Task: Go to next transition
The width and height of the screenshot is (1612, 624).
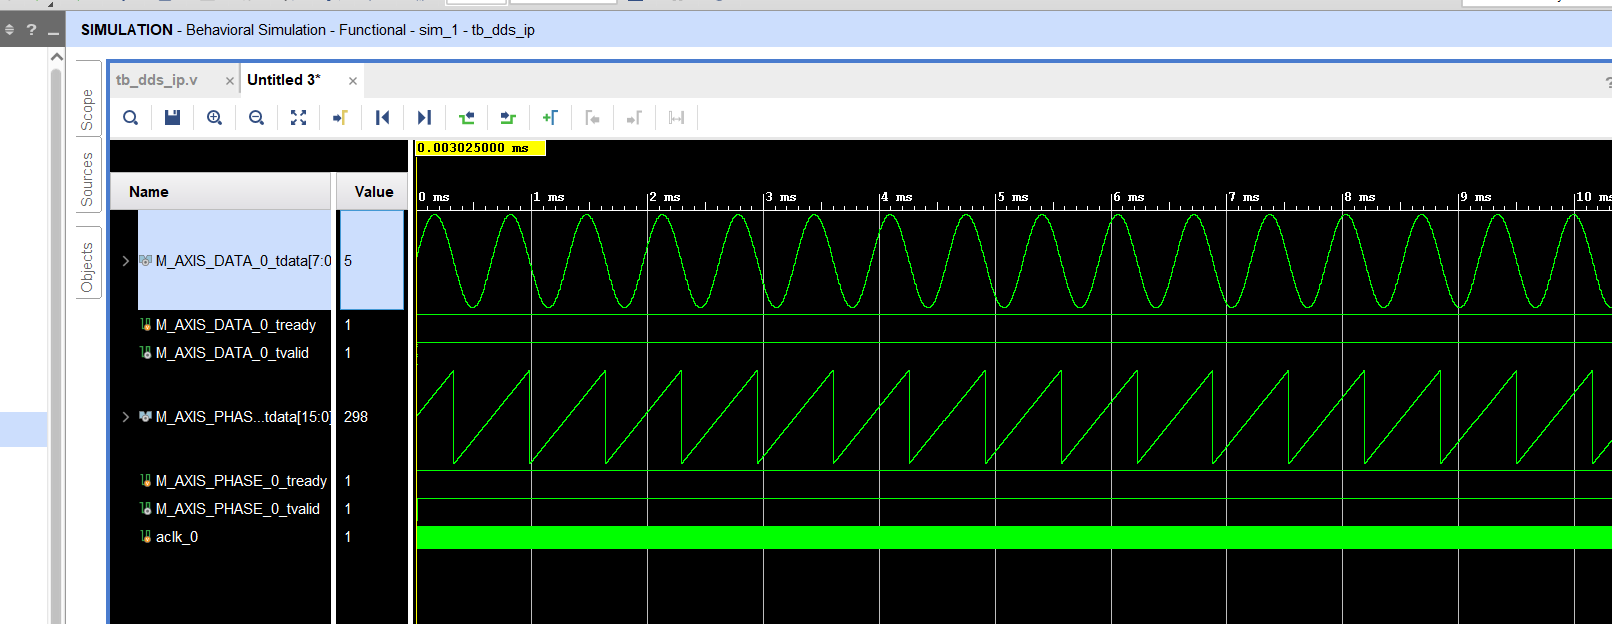Action: [x=508, y=118]
